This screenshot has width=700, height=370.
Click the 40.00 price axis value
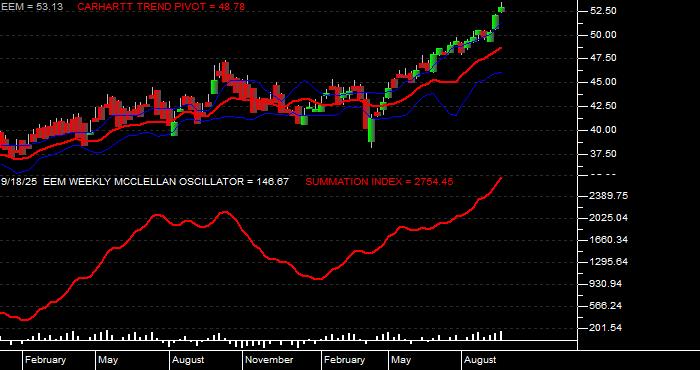tap(603, 130)
